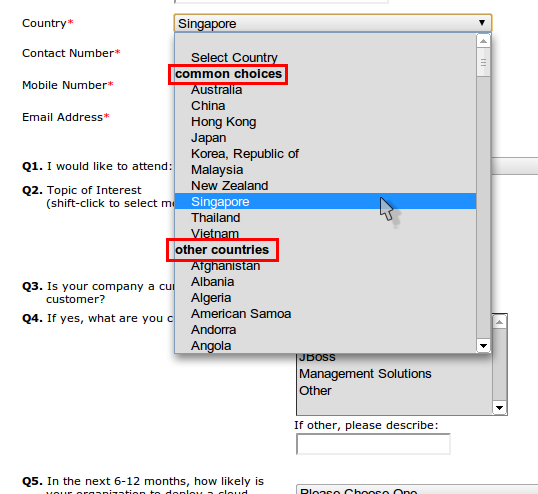The height and width of the screenshot is (494, 538).
Task: Pick Albania in the list
Action: pos(325,282)
